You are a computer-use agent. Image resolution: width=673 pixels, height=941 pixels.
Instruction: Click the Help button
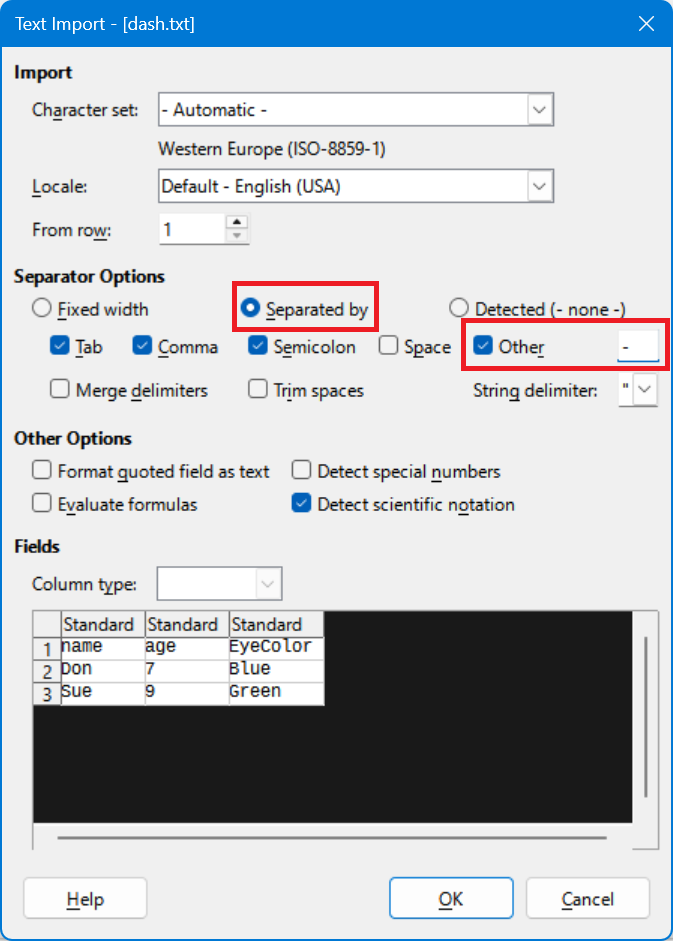[85, 899]
